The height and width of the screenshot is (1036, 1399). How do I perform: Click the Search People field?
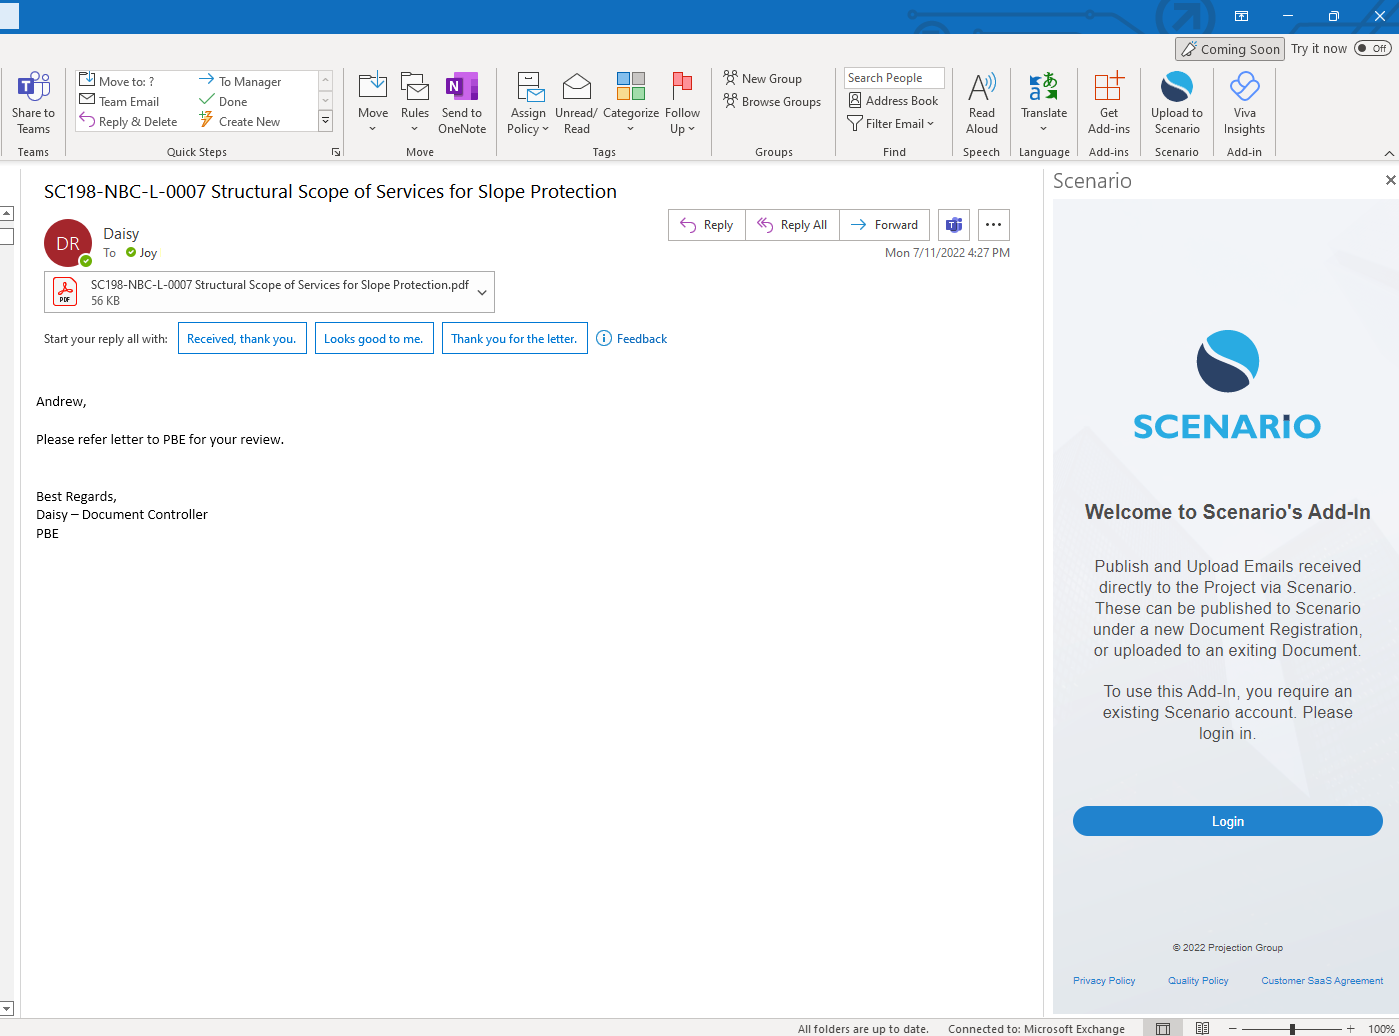tap(893, 77)
